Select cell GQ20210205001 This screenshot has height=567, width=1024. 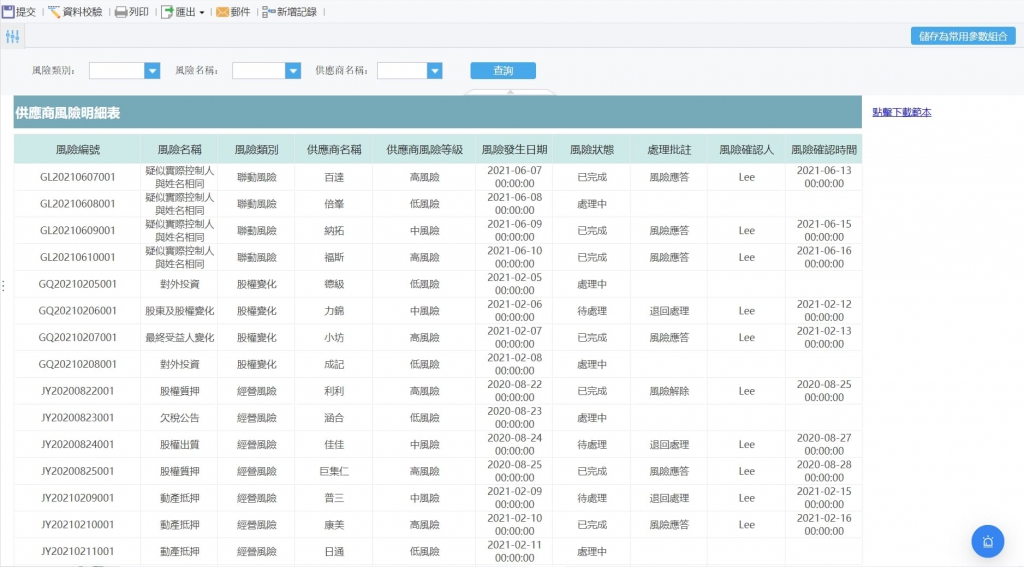(77, 284)
